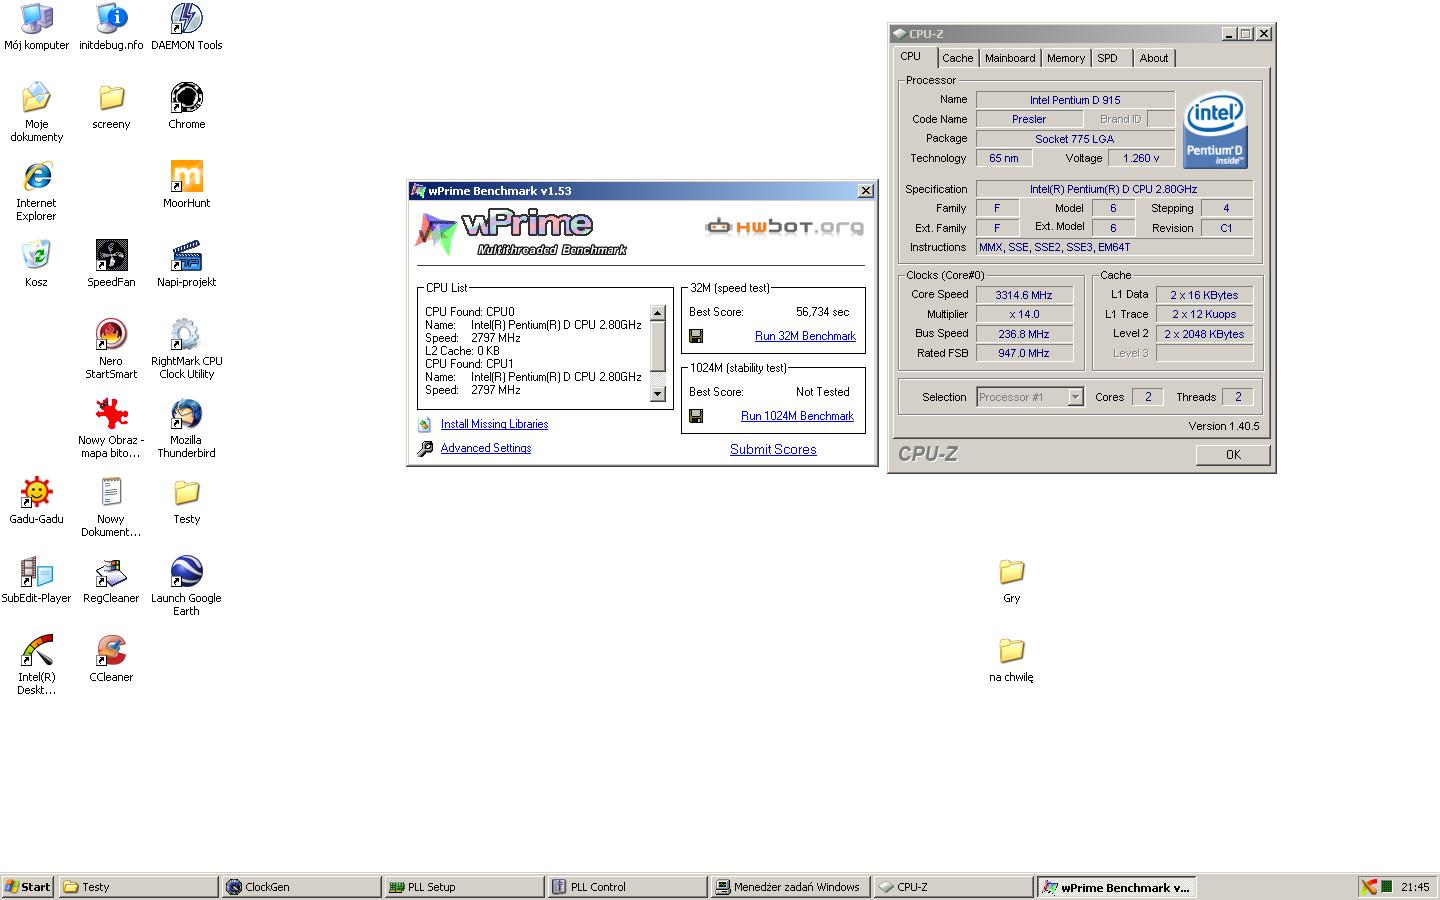Click CPU-Z taskbar button
Viewport: 1440px width, 900px height.
coord(954,886)
